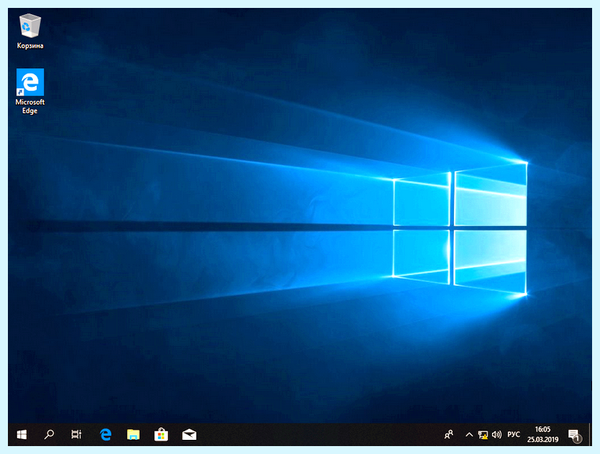Open the People icon in taskbar
Image resolution: width=600 pixels, height=454 pixels.
pyautogui.click(x=448, y=434)
